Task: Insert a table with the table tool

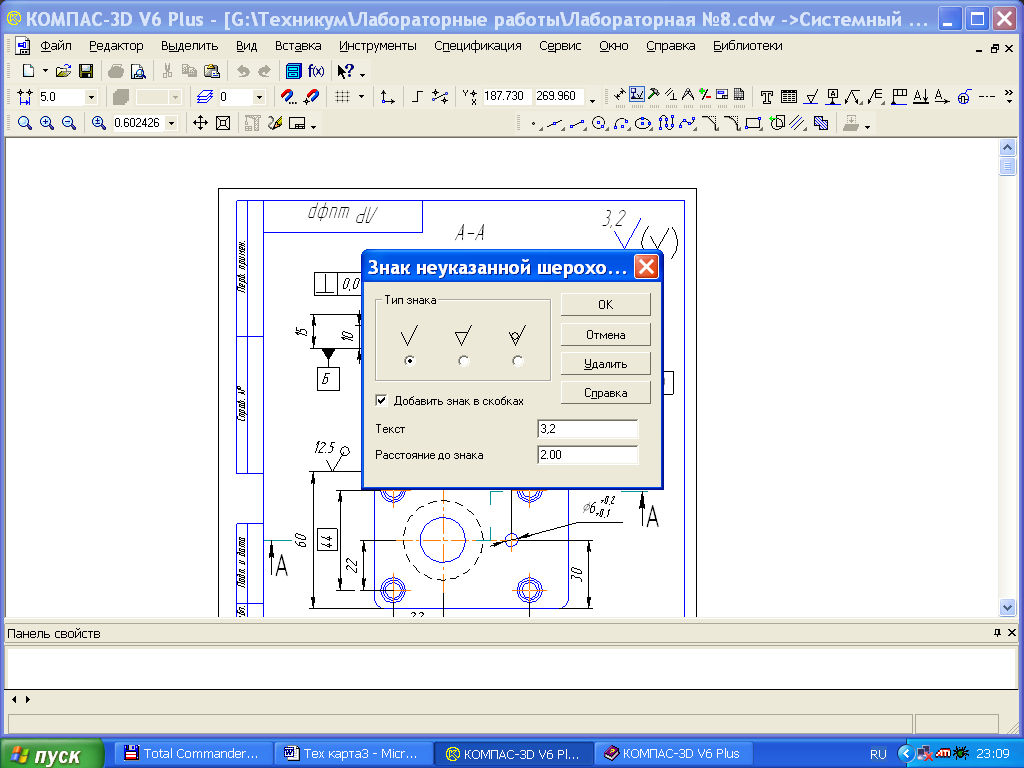Action: point(789,97)
